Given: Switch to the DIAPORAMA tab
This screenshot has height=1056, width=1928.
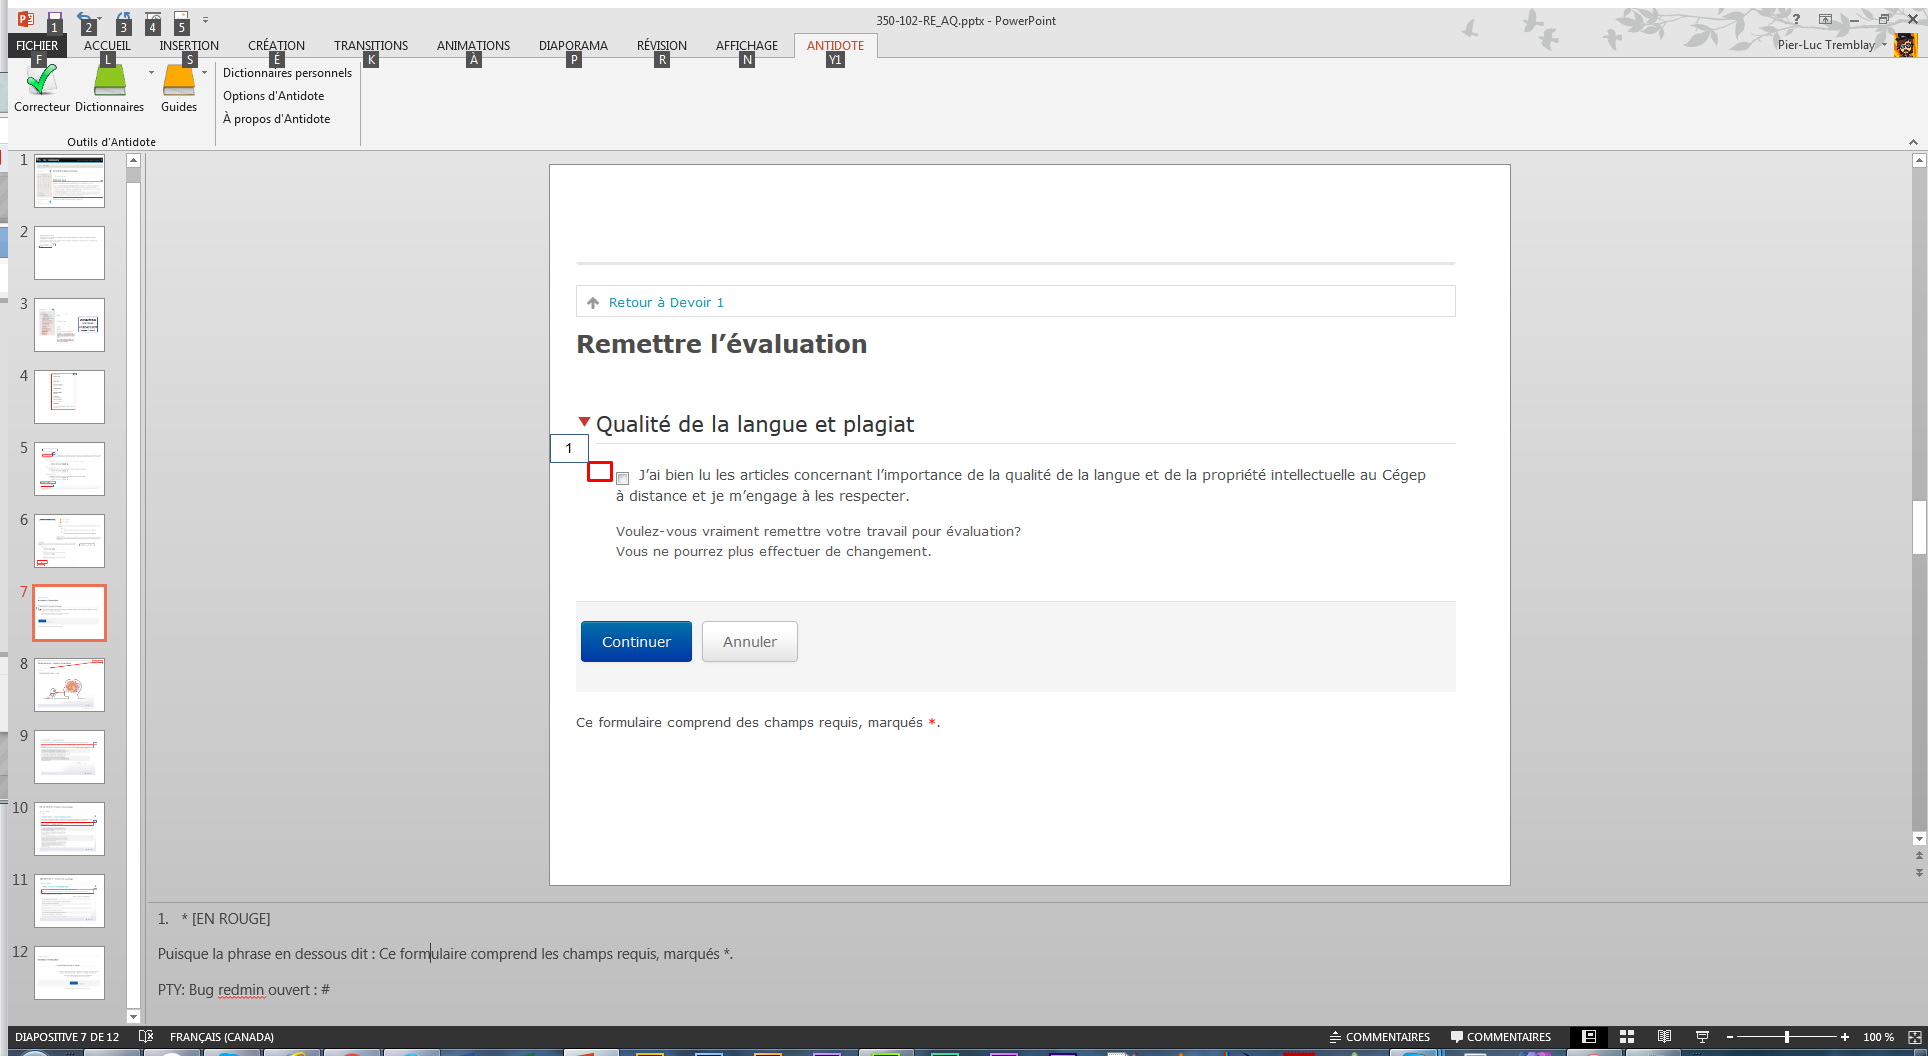Looking at the screenshot, I should tap(573, 45).
